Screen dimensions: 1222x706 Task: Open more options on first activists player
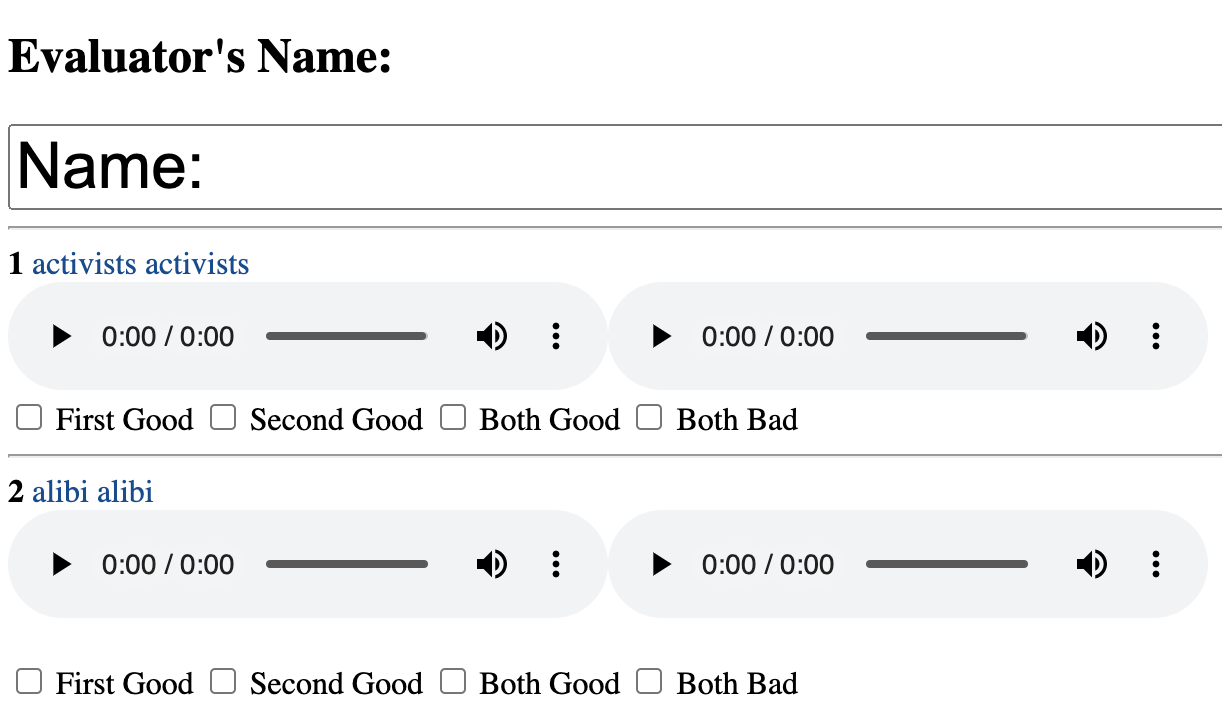point(556,337)
